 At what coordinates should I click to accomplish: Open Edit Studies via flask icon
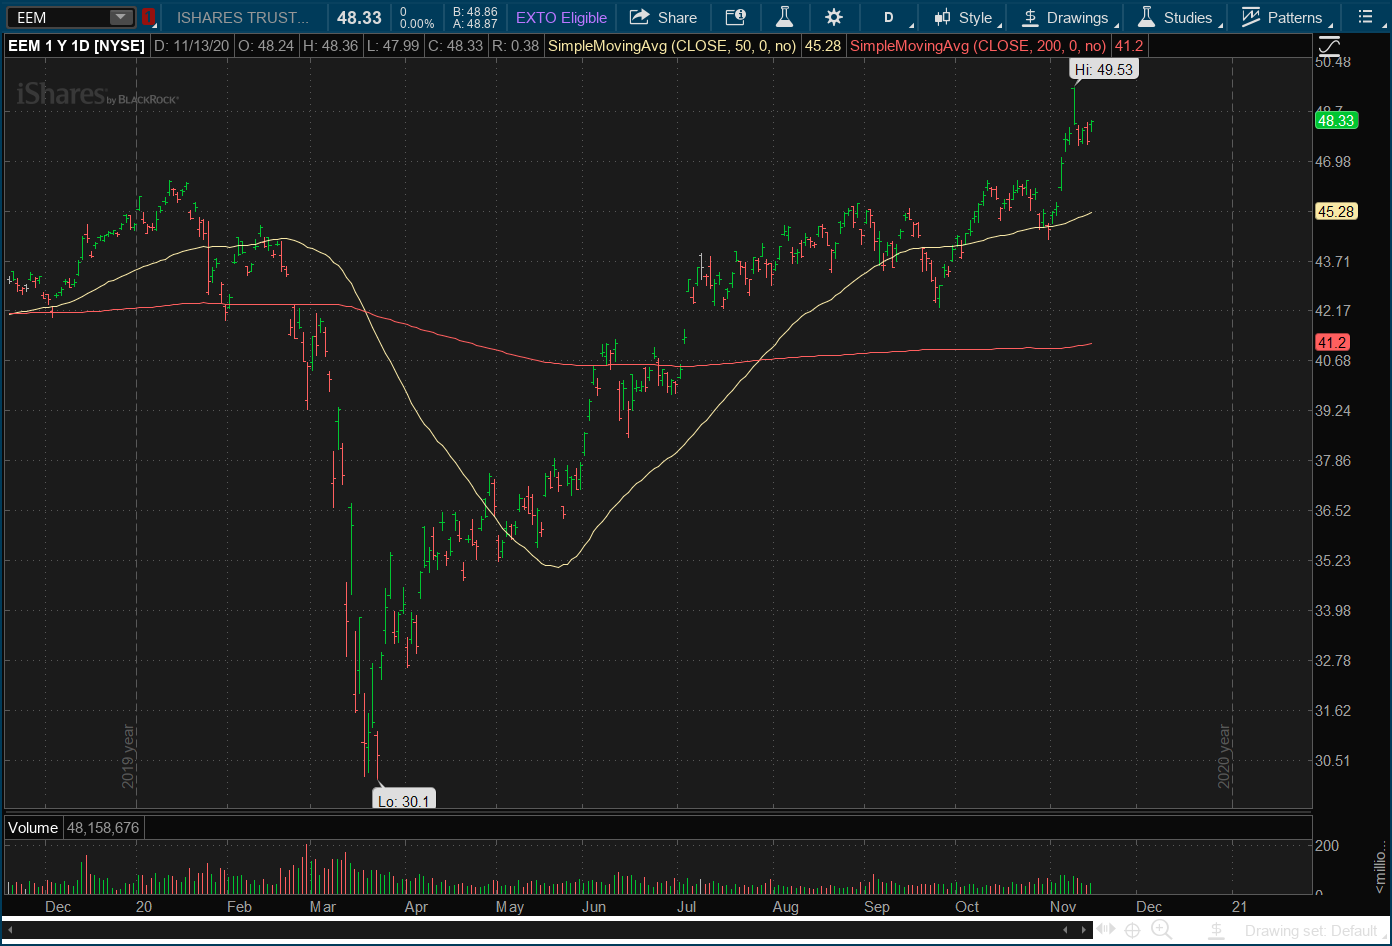click(x=784, y=17)
